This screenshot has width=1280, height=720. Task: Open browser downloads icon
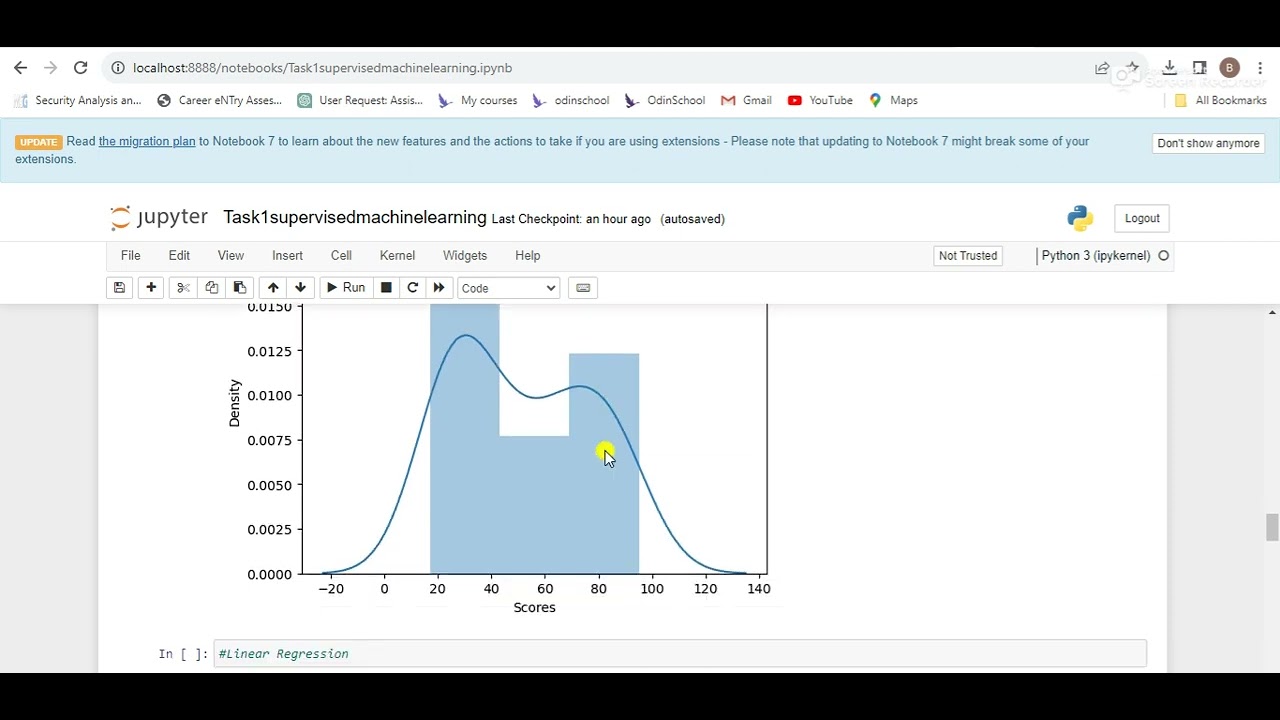[1169, 68]
